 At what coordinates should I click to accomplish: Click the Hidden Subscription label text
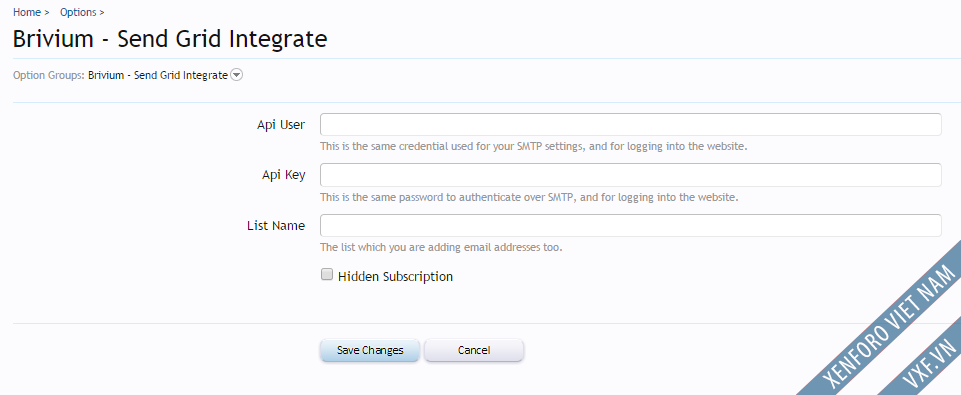395,277
